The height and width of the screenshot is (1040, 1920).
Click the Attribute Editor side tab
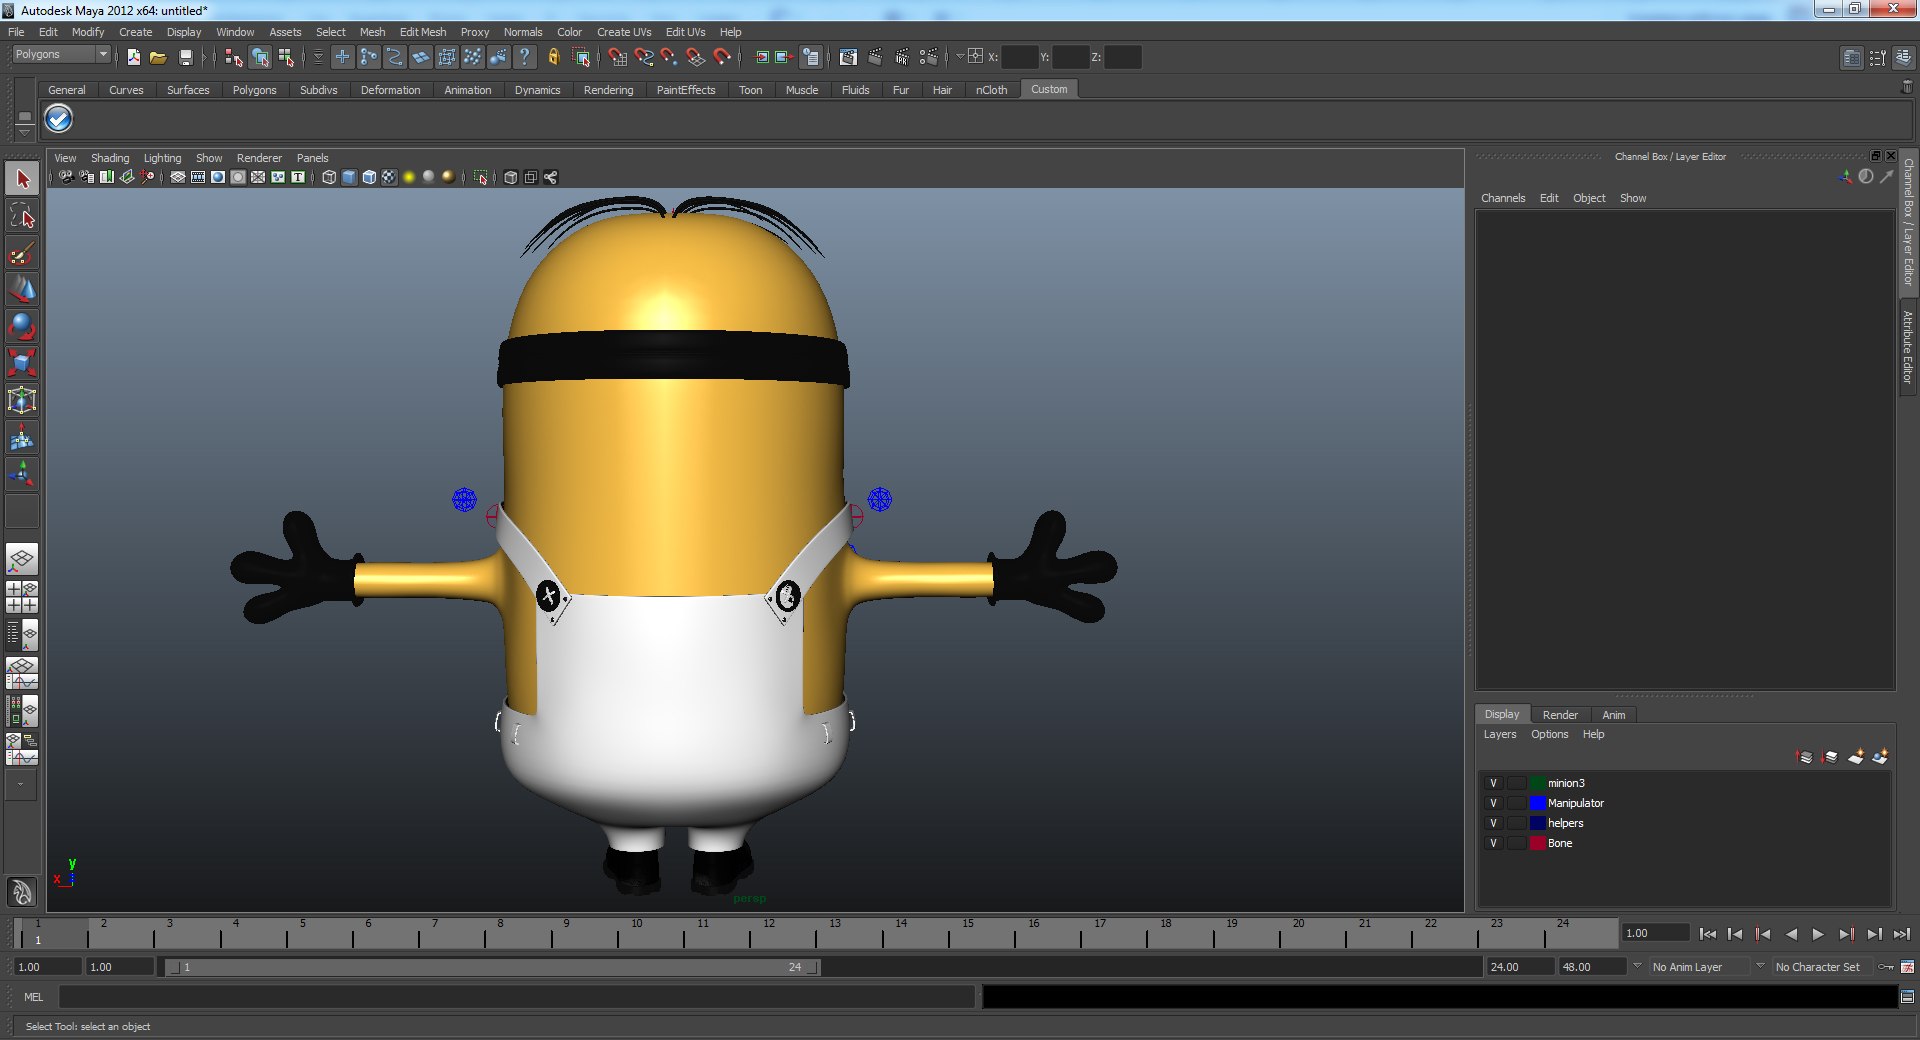click(1908, 346)
